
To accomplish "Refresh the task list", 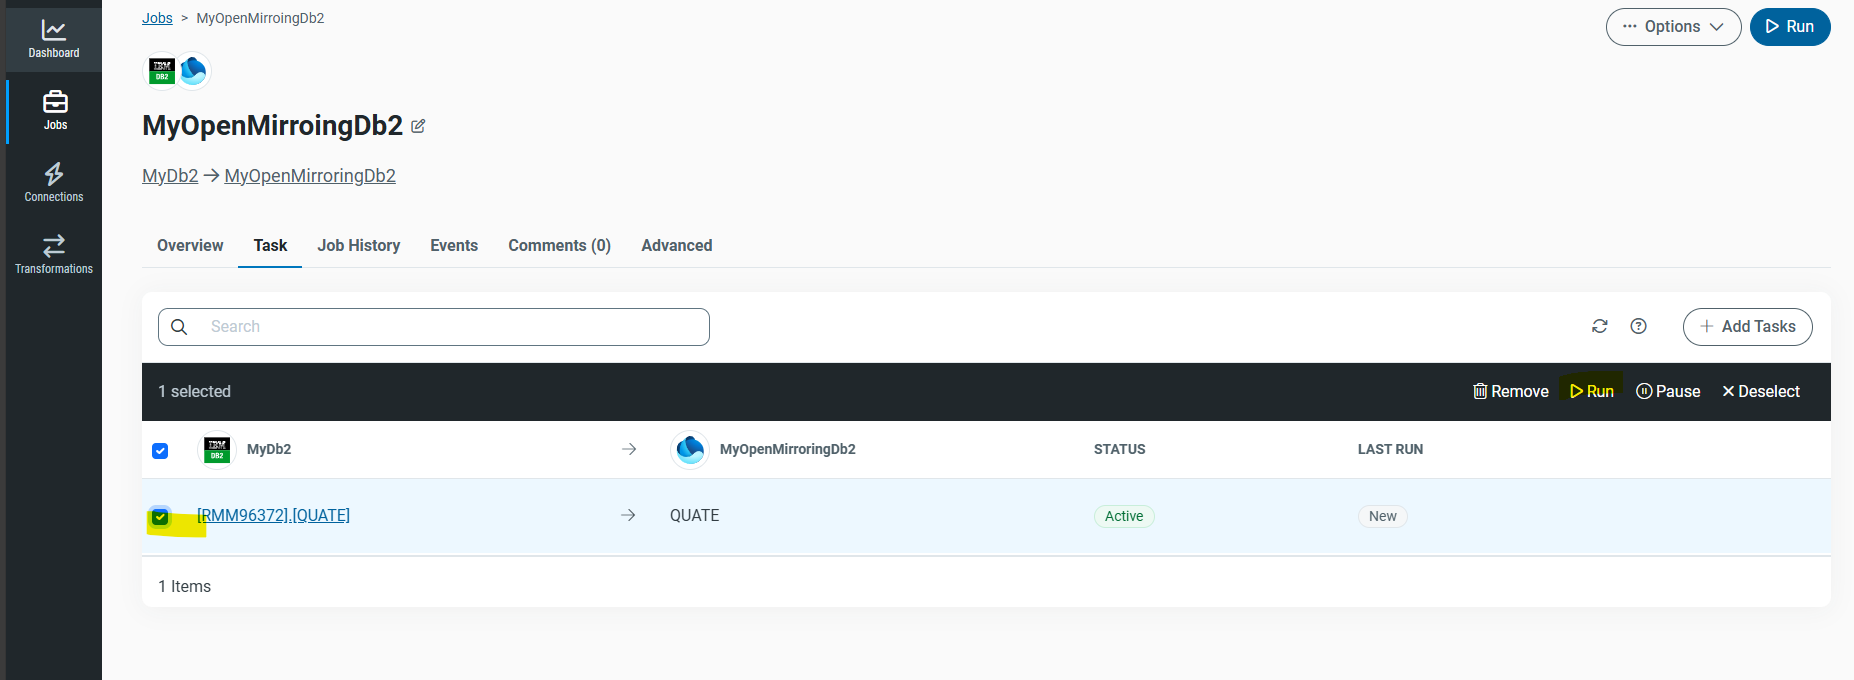I will point(1600,326).
